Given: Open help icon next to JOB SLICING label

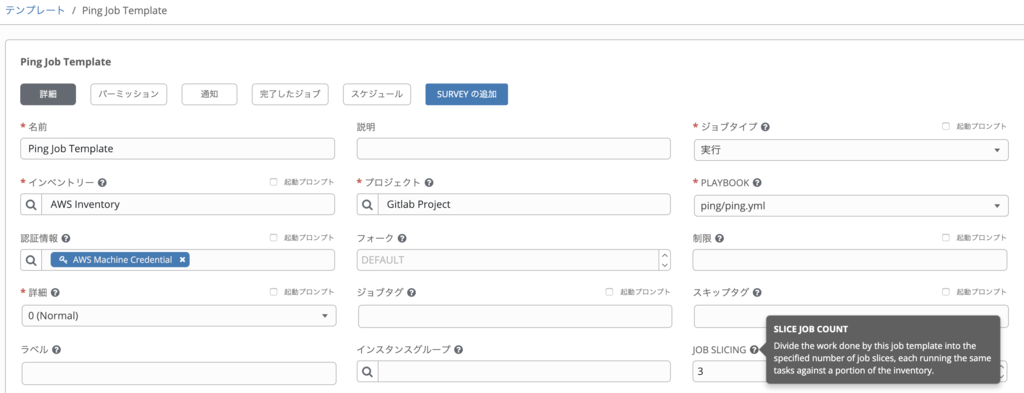Looking at the screenshot, I should point(754,349).
